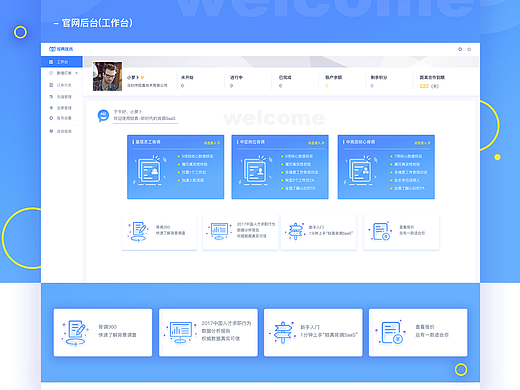
Task: Open the enlarged 新手入门 card in the bottom strip
Action: pos(313,332)
